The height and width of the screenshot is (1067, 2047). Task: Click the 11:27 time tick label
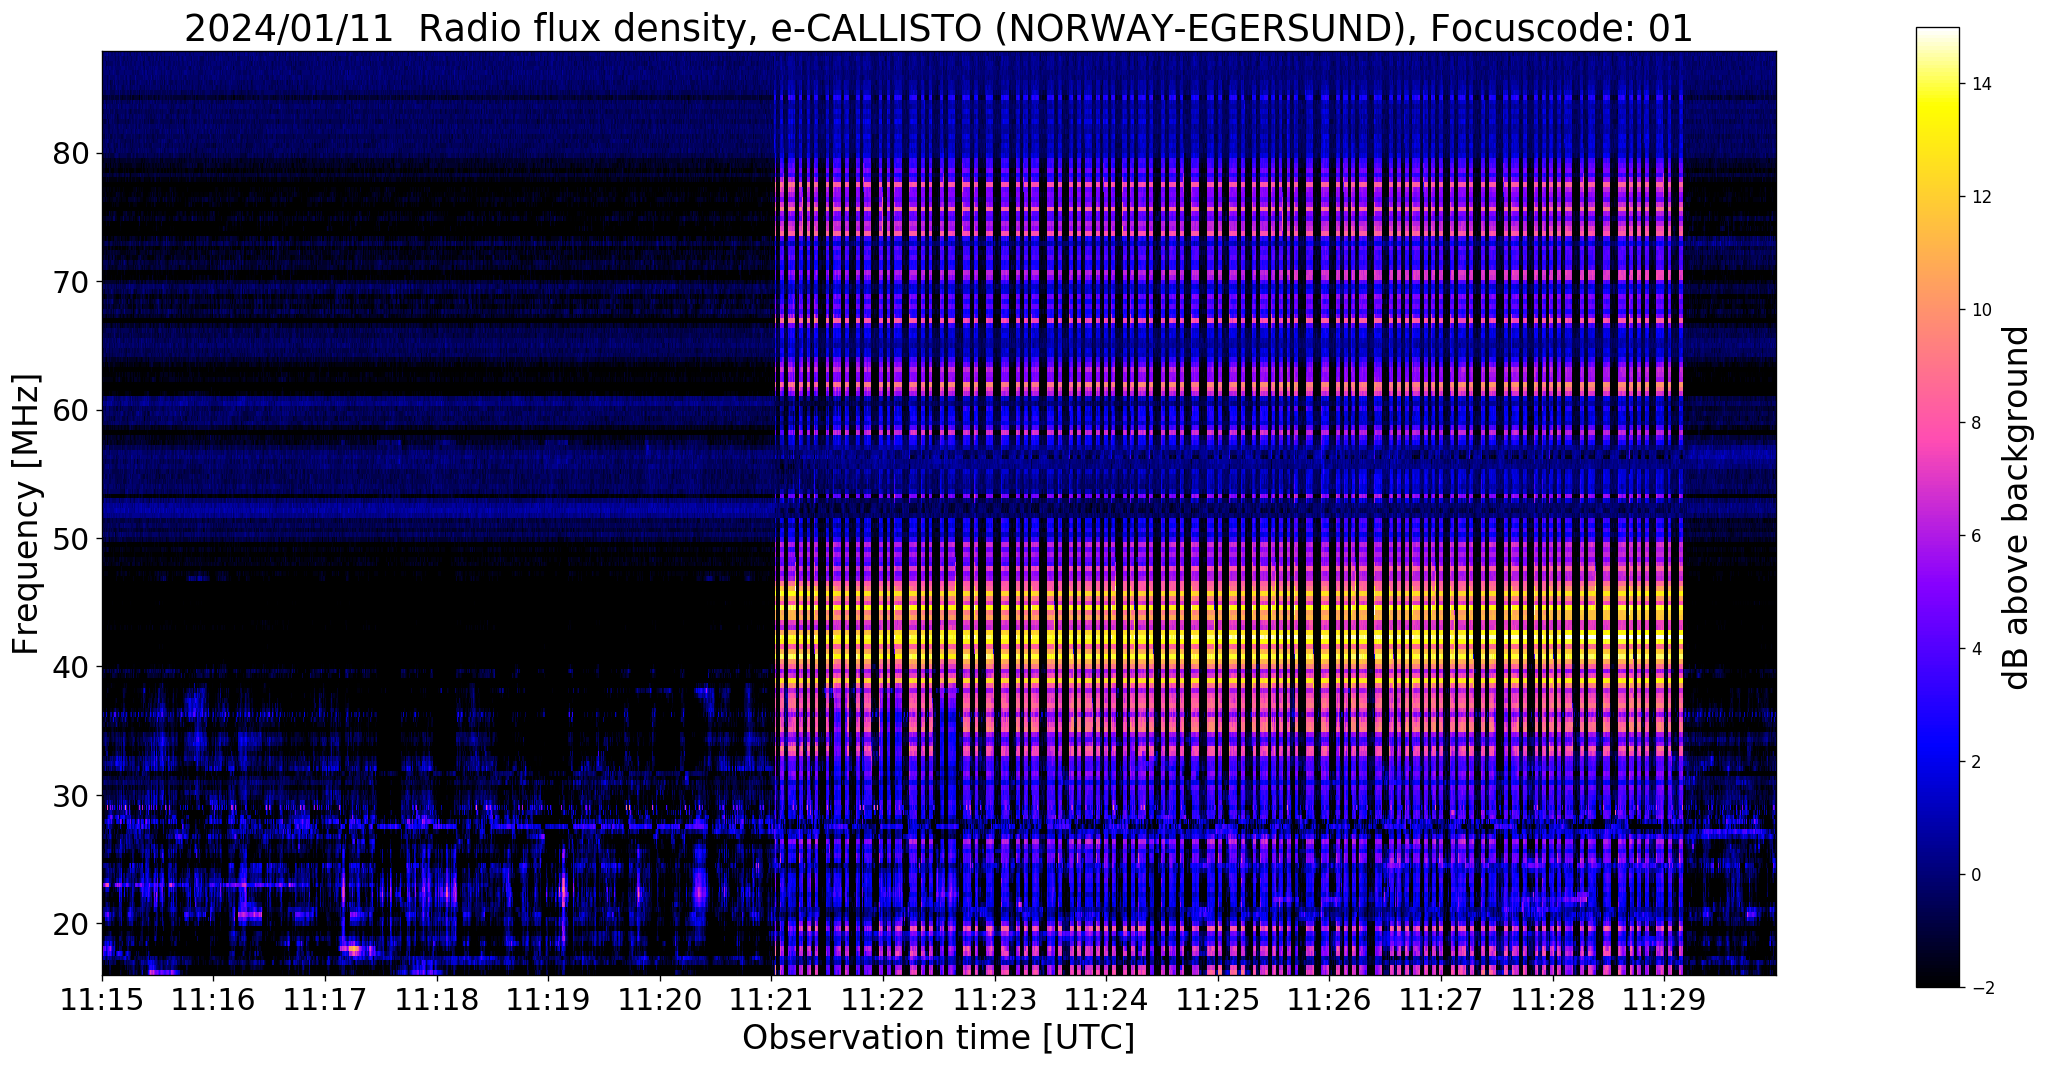(x=1440, y=1000)
